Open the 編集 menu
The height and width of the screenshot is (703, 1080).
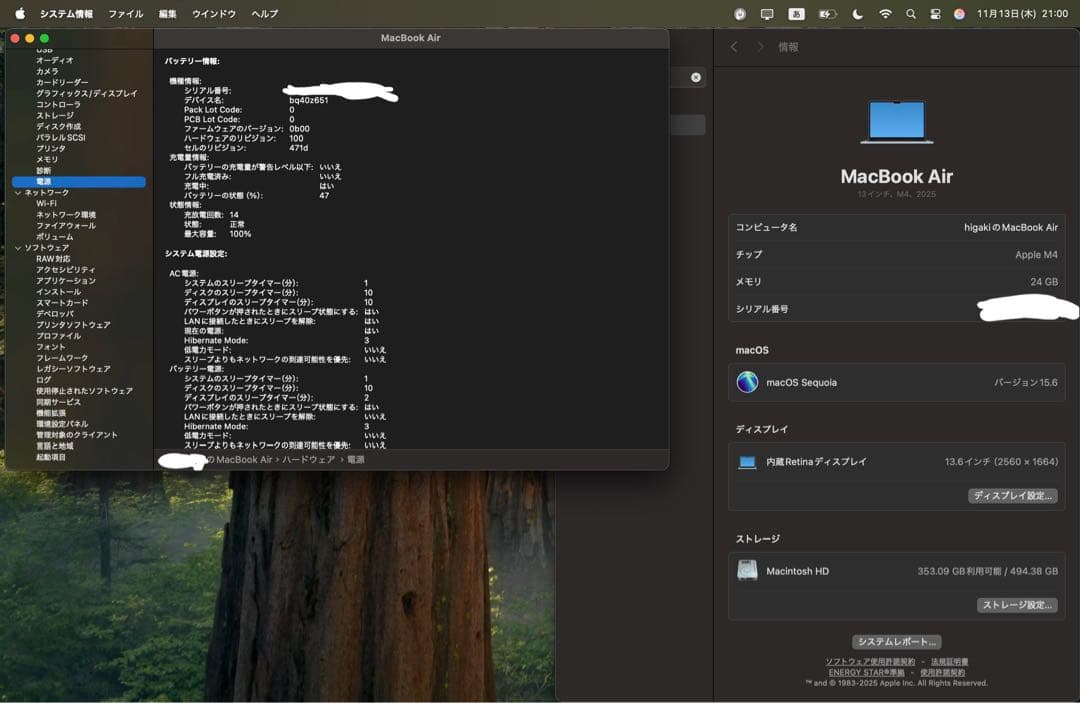click(167, 14)
